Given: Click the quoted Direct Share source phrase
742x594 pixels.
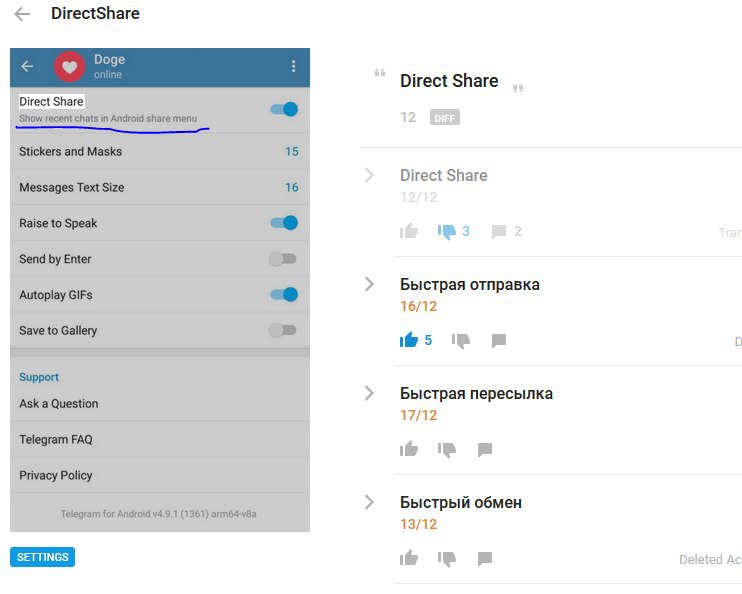Looking at the screenshot, I should point(449,81).
